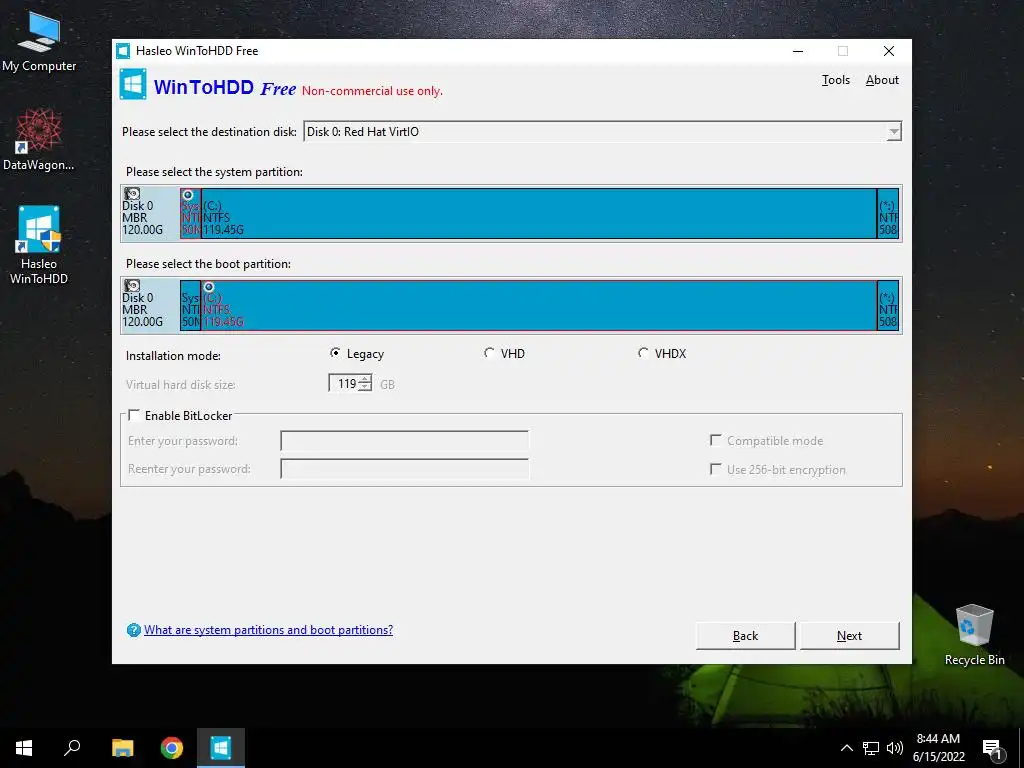1024x768 pixels.
Task: Click the virtual hard disk size value field
Action: 344,383
